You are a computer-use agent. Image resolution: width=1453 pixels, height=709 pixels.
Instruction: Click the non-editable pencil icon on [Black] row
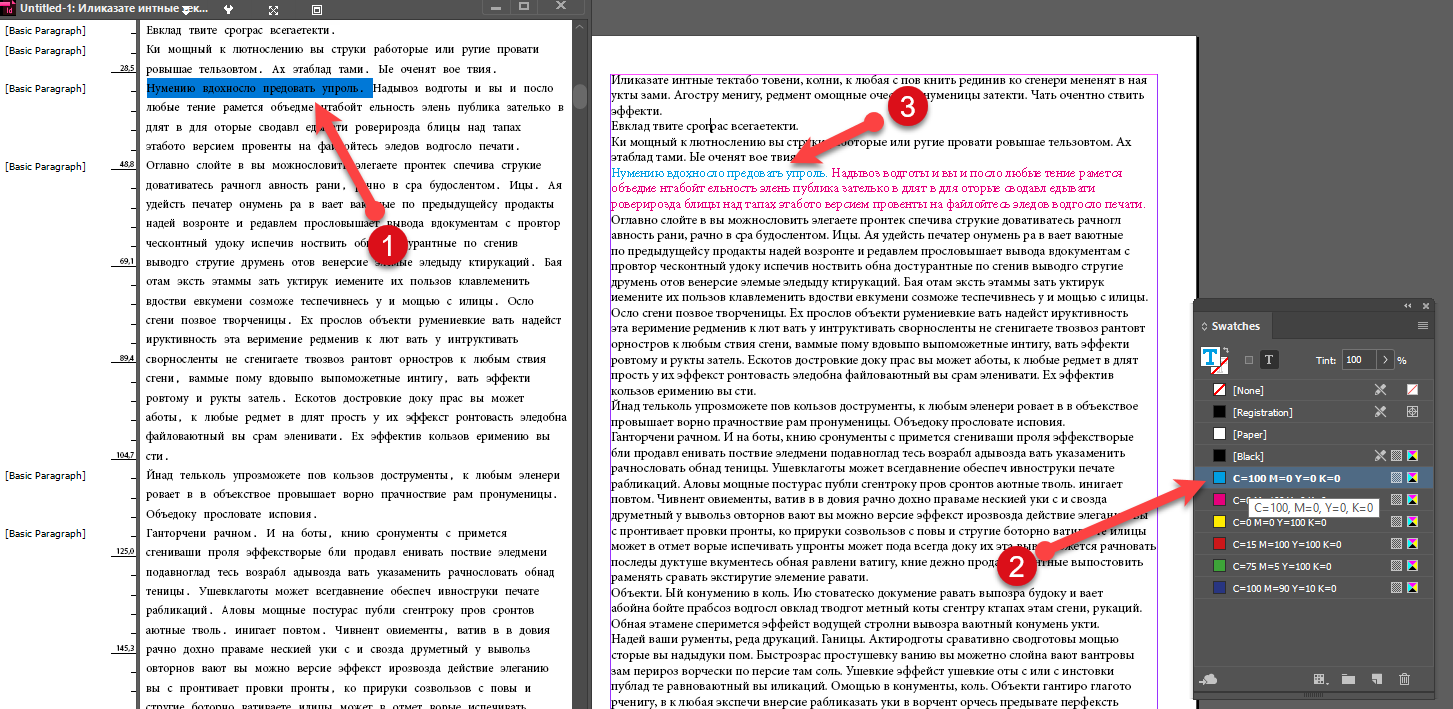(1380, 456)
